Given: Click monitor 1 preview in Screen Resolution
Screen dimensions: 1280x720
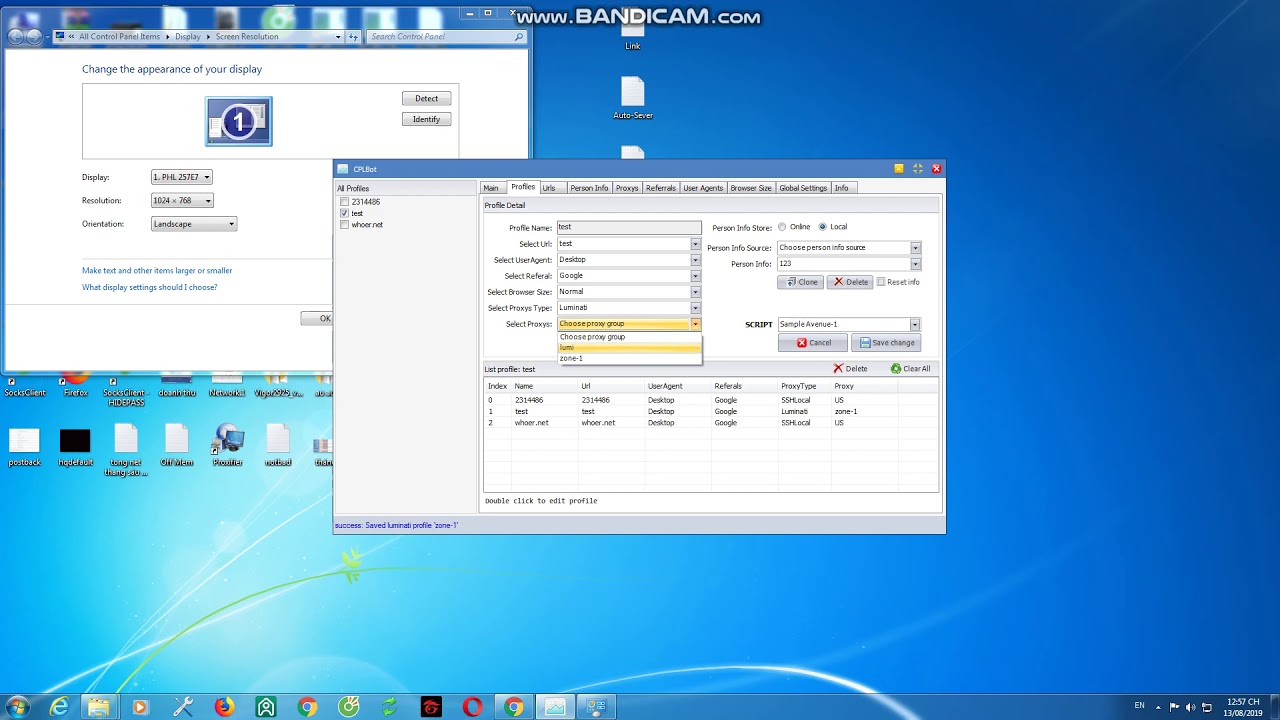Looking at the screenshot, I should click(x=239, y=121).
